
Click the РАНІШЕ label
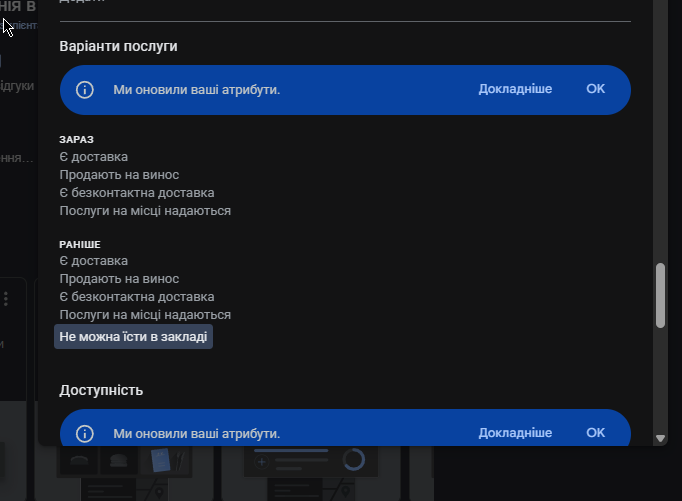click(x=80, y=244)
